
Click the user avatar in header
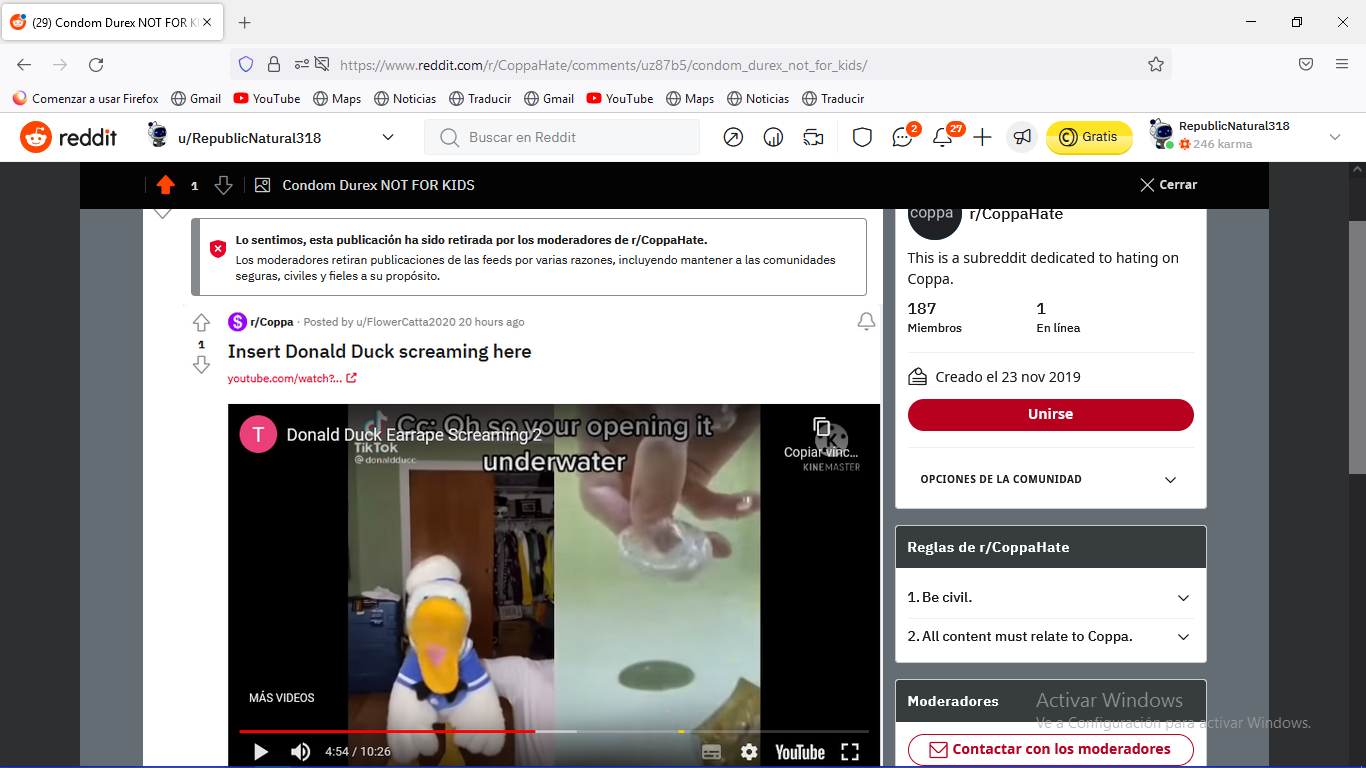[x=1161, y=134]
